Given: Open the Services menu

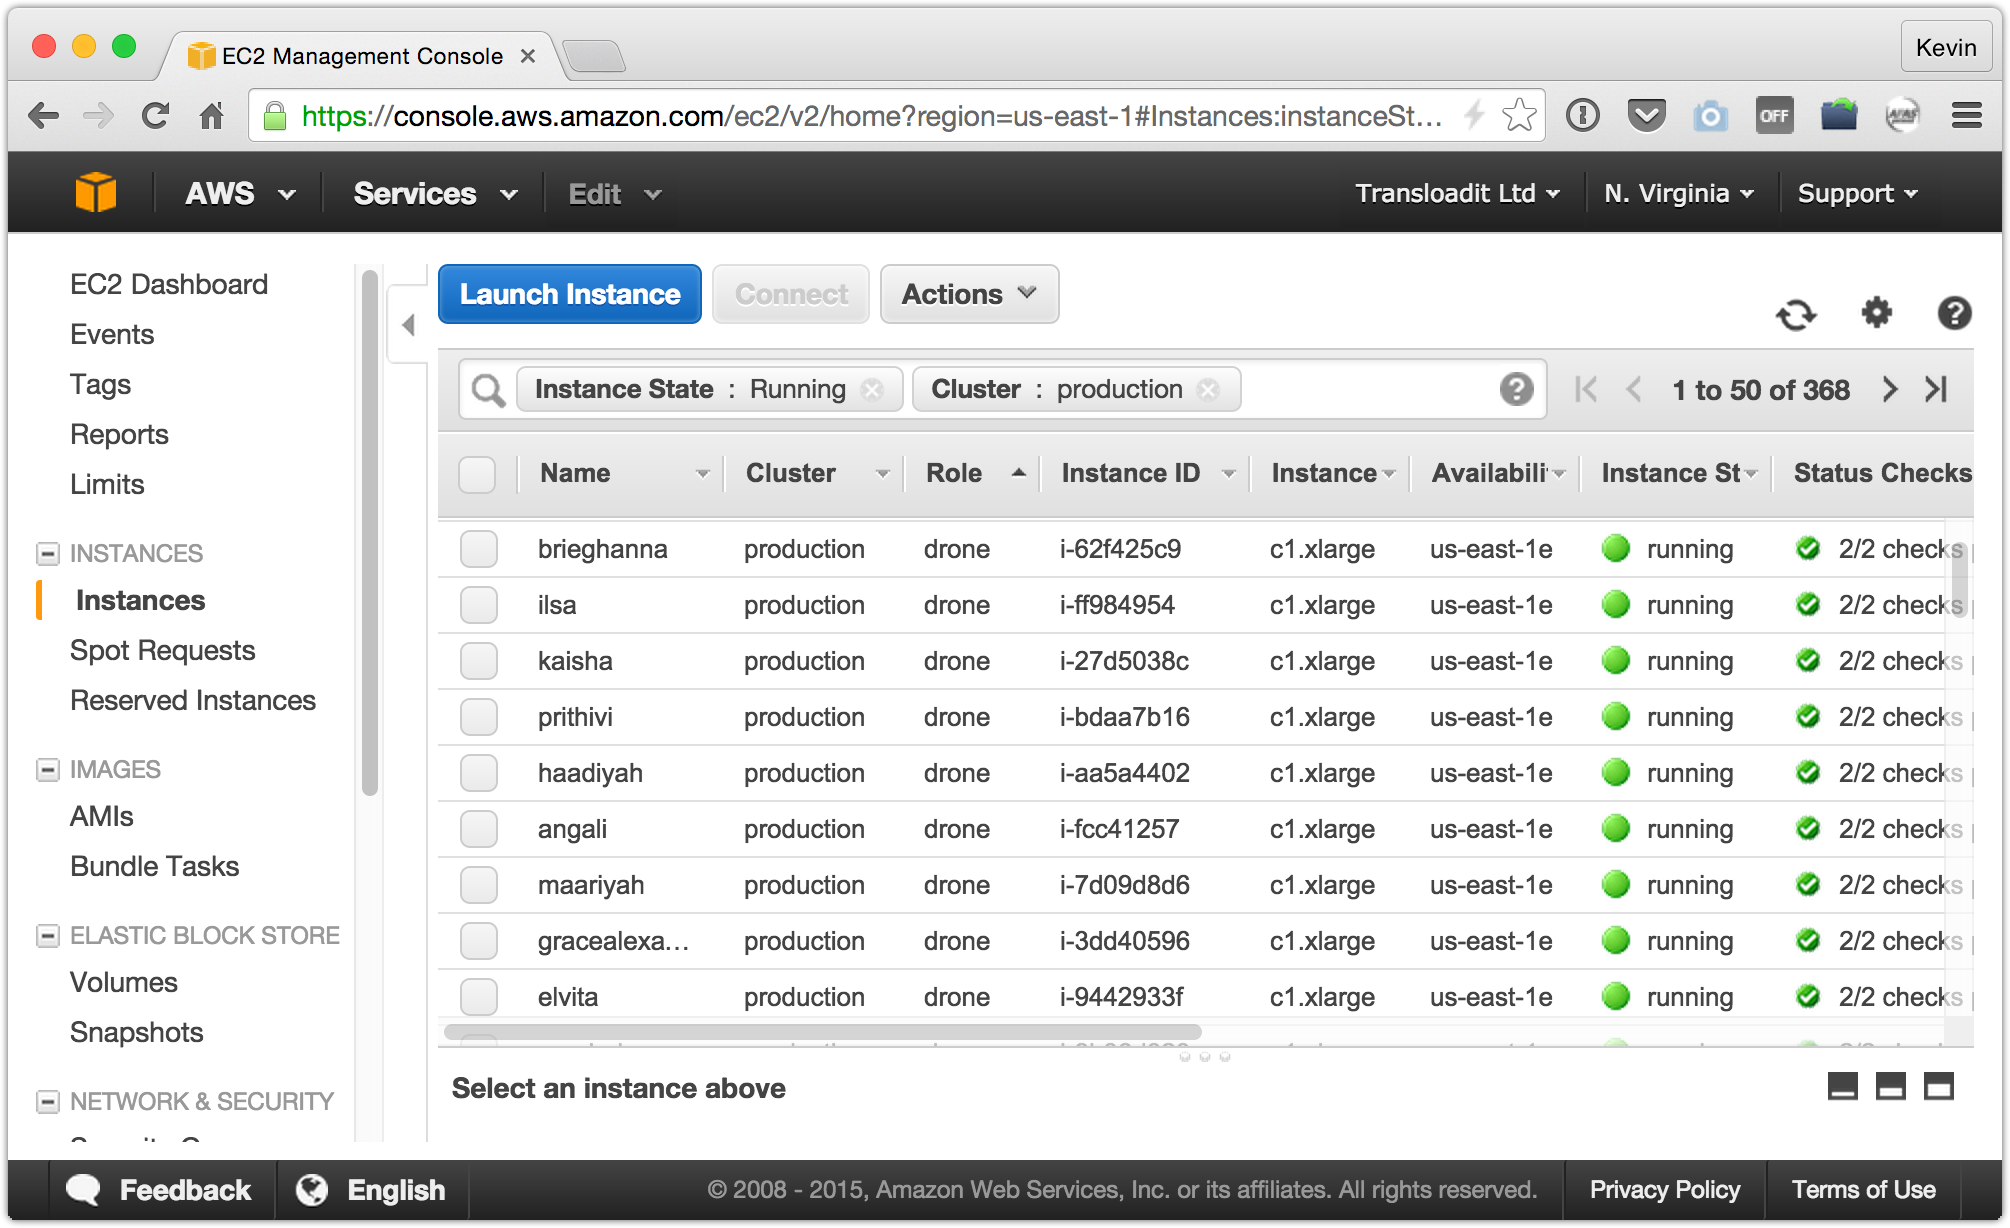Looking at the screenshot, I should click(434, 193).
